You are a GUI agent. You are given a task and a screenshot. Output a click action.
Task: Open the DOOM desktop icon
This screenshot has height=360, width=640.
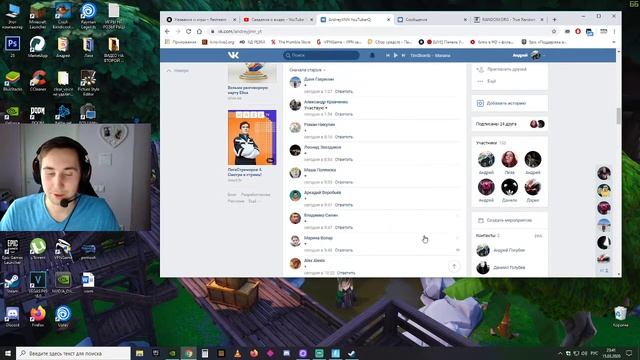pos(38,113)
